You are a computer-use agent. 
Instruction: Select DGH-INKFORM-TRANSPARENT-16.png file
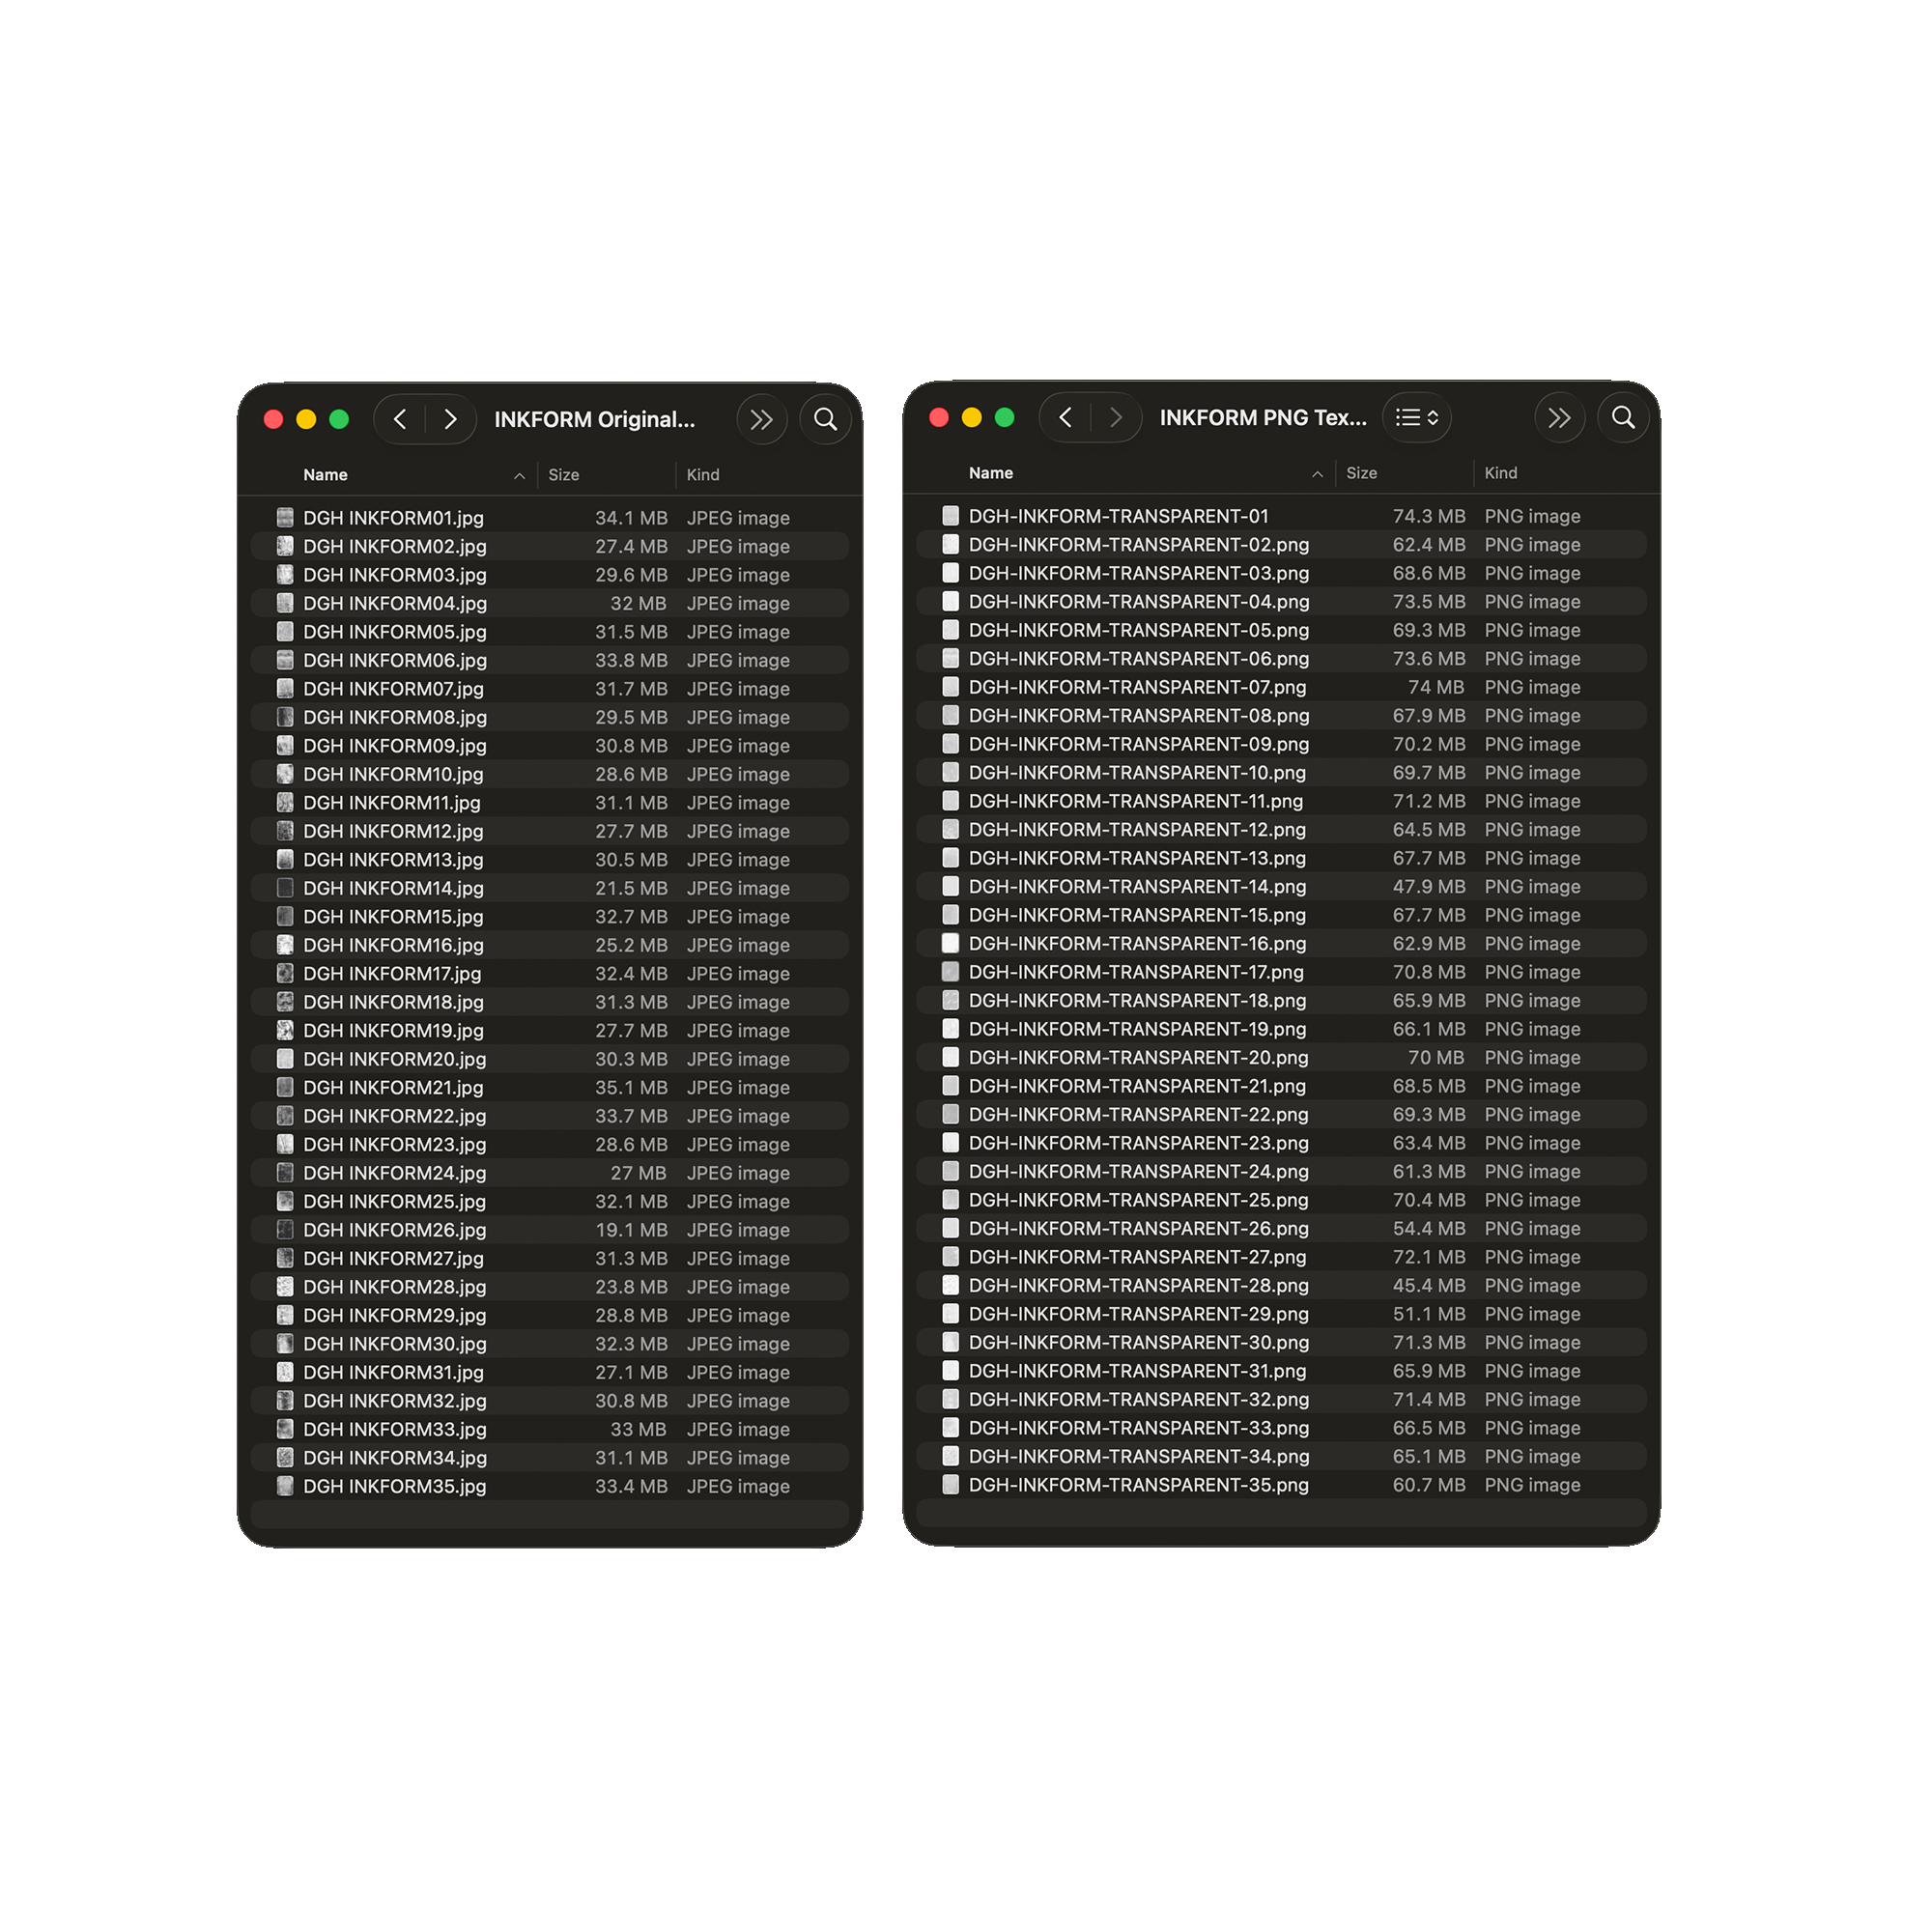1136,943
